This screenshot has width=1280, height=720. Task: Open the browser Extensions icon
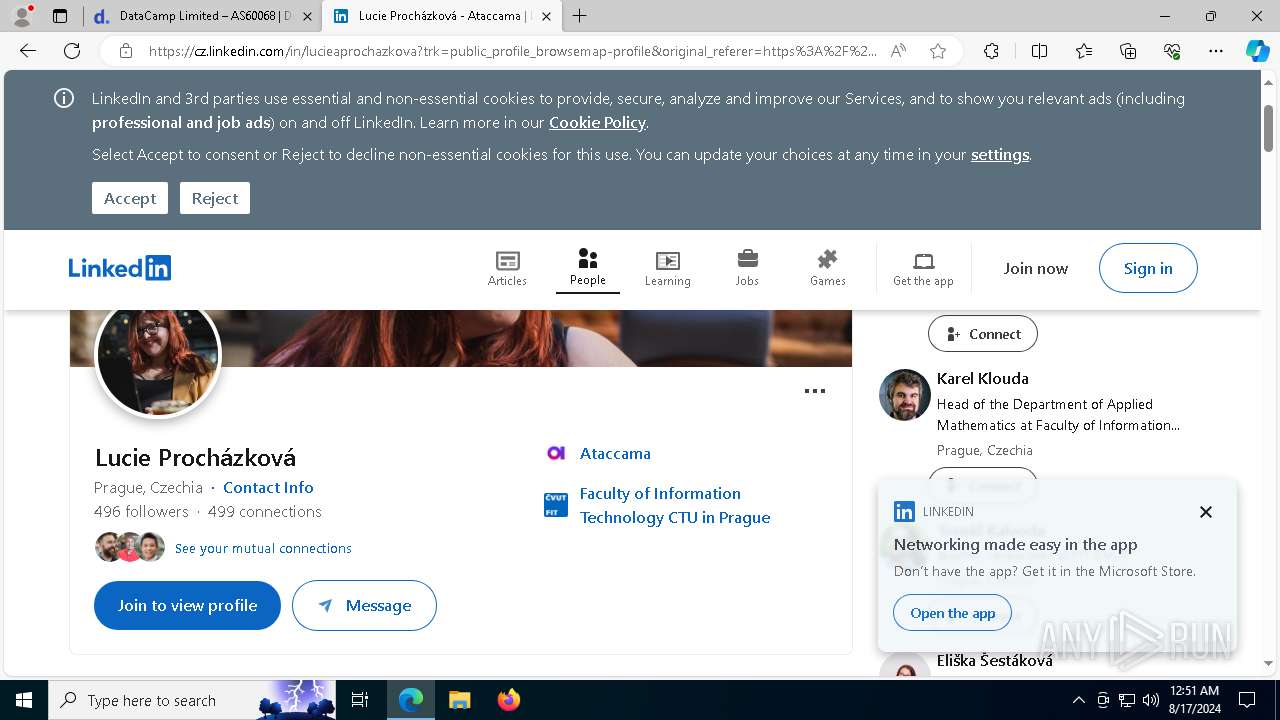coord(991,51)
